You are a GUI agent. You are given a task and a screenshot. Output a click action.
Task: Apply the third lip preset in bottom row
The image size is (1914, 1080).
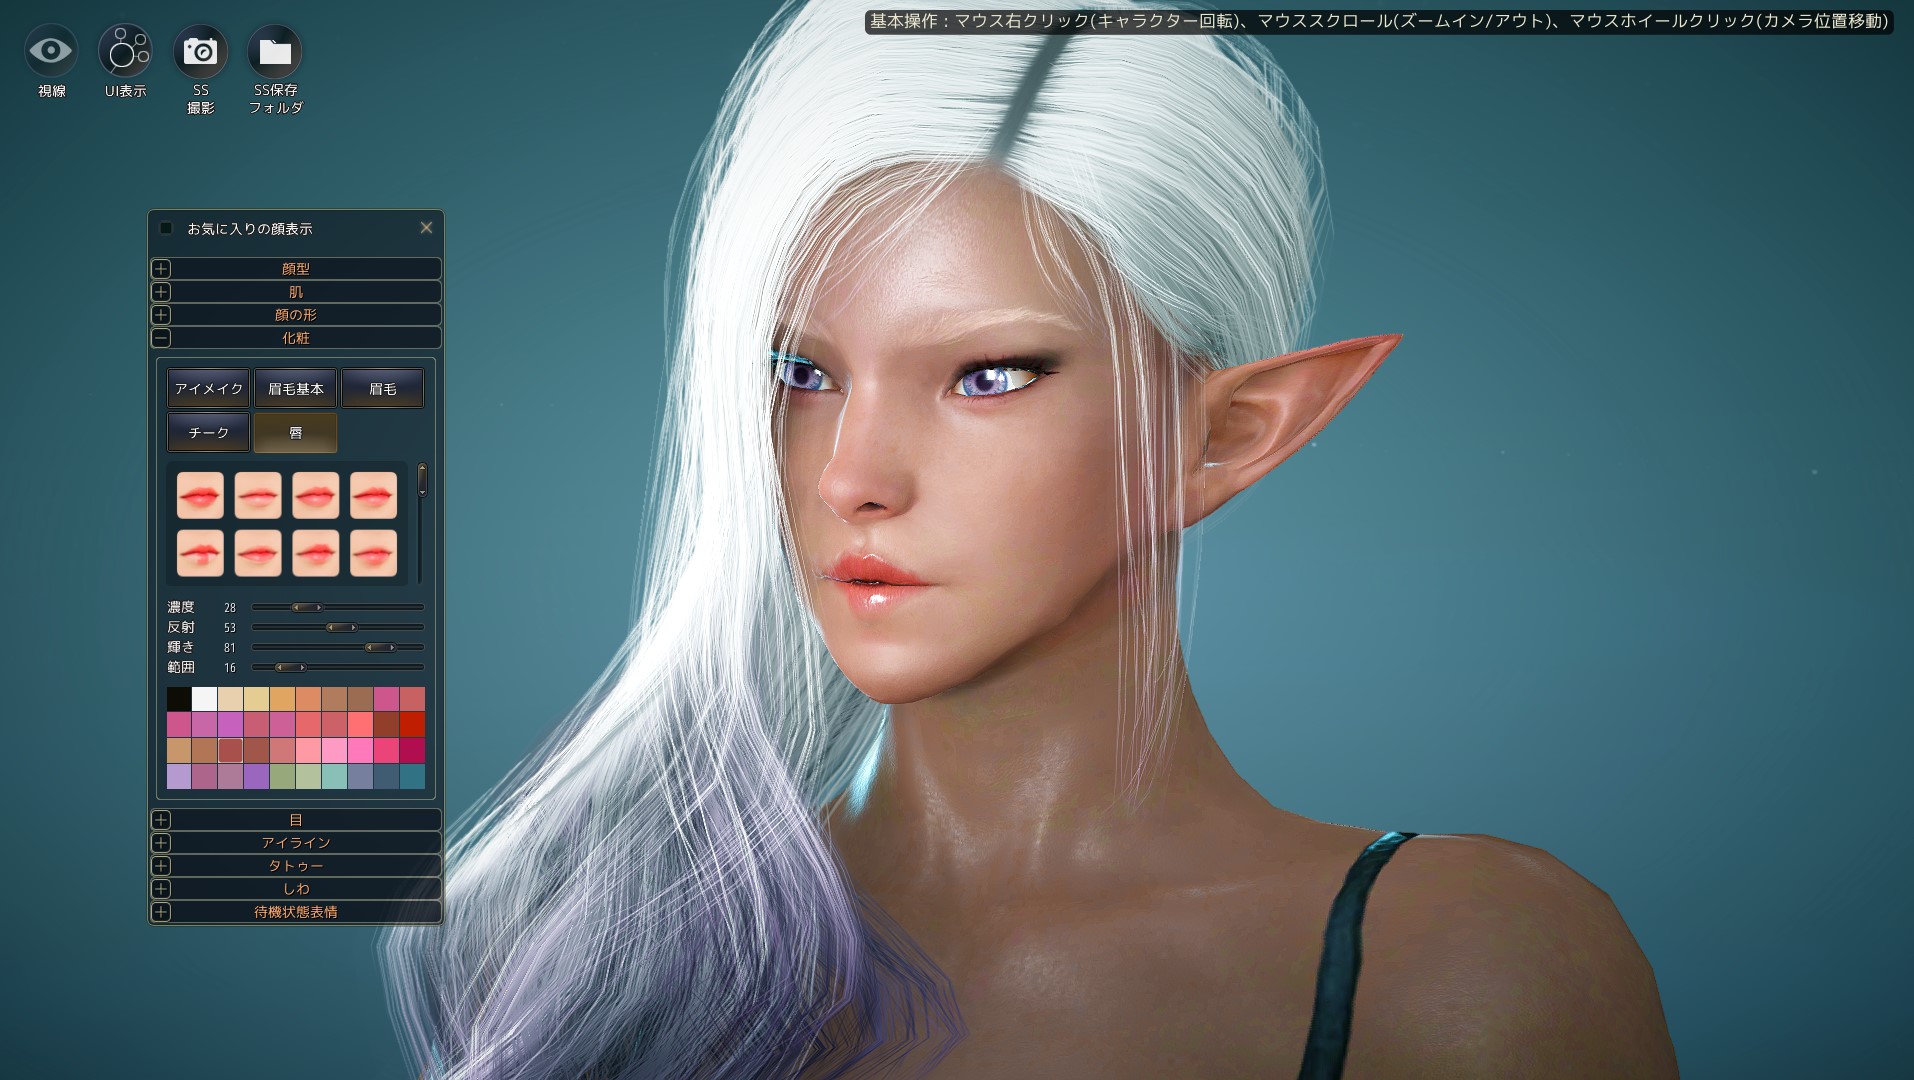[316, 553]
